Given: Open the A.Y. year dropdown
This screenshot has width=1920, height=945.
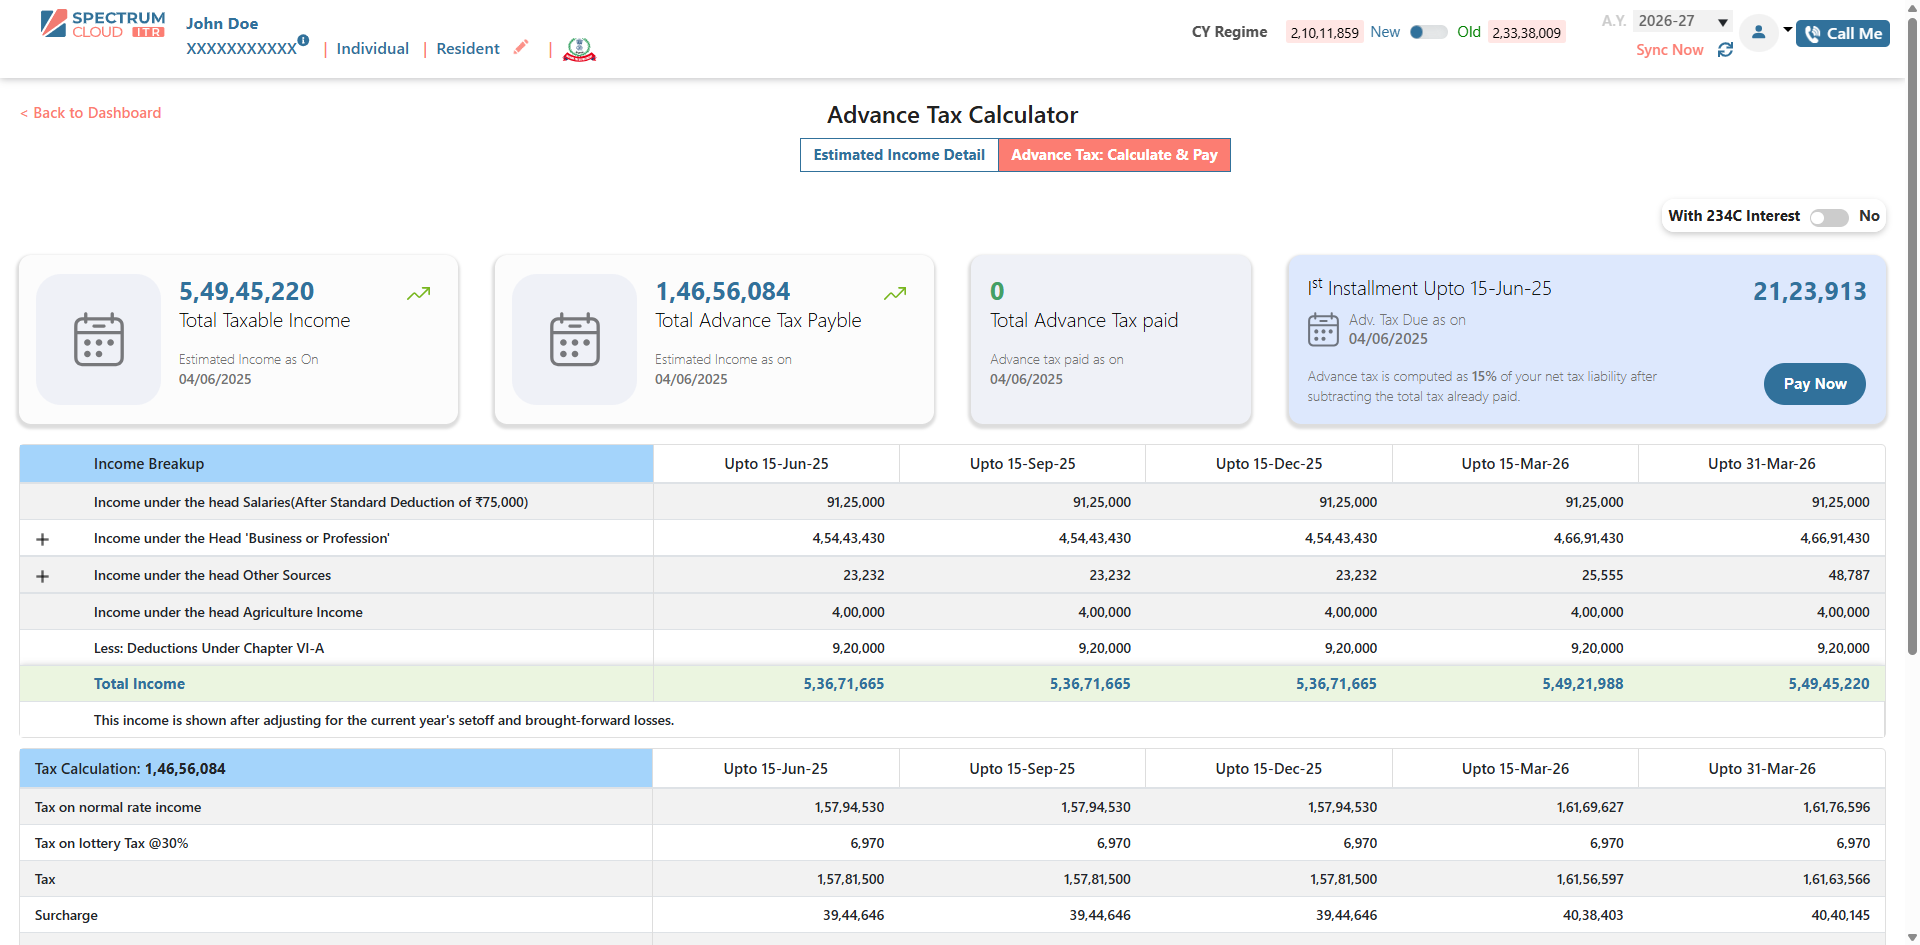Looking at the screenshot, I should click(1683, 21).
